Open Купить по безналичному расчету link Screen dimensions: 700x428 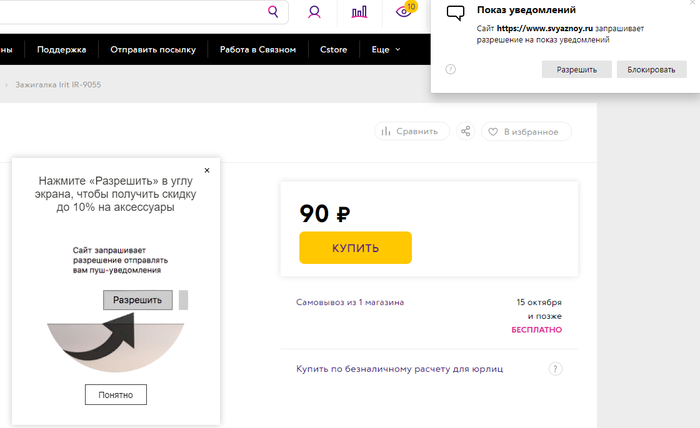[x=399, y=369]
